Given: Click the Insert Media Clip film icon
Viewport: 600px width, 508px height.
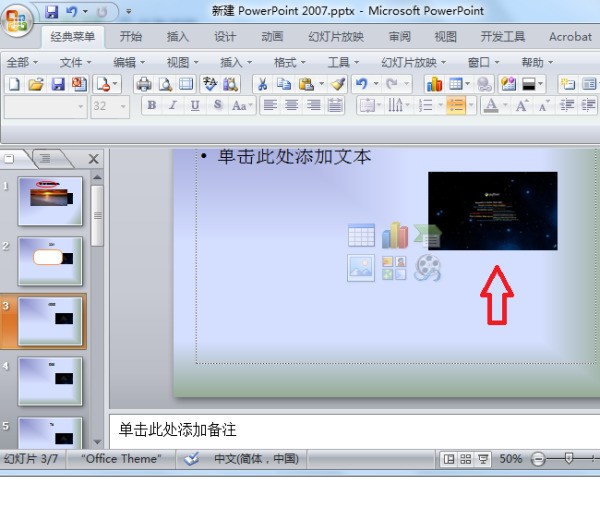Looking at the screenshot, I should 427,267.
